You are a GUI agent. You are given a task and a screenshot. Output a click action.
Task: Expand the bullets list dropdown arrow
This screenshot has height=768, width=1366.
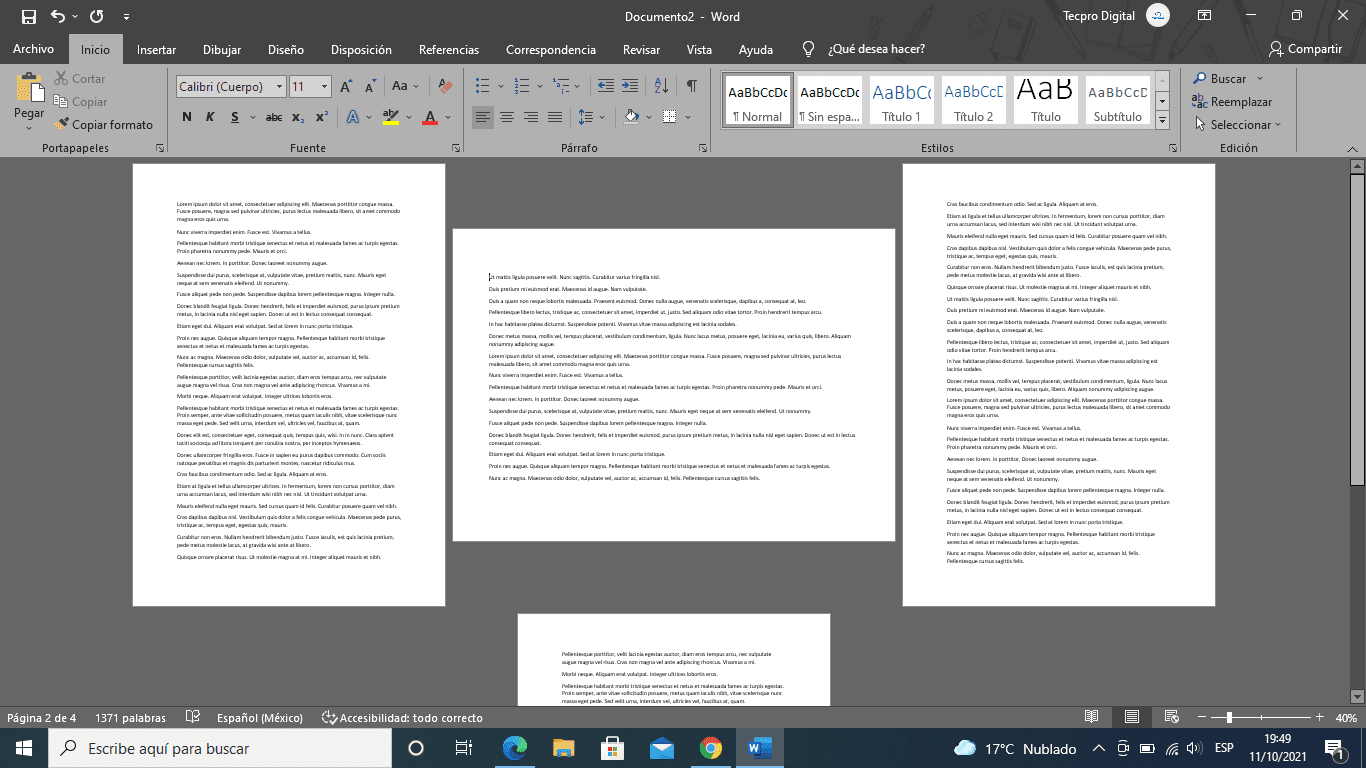point(501,87)
